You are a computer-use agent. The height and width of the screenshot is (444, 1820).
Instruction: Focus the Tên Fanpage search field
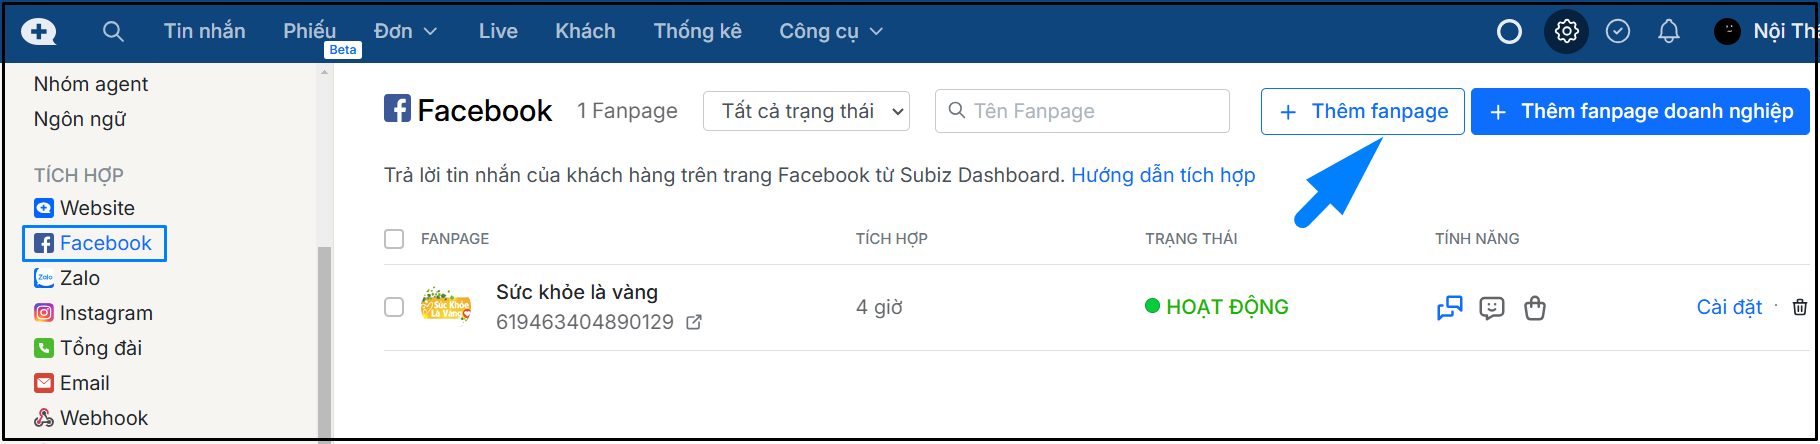pos(1090,111)
